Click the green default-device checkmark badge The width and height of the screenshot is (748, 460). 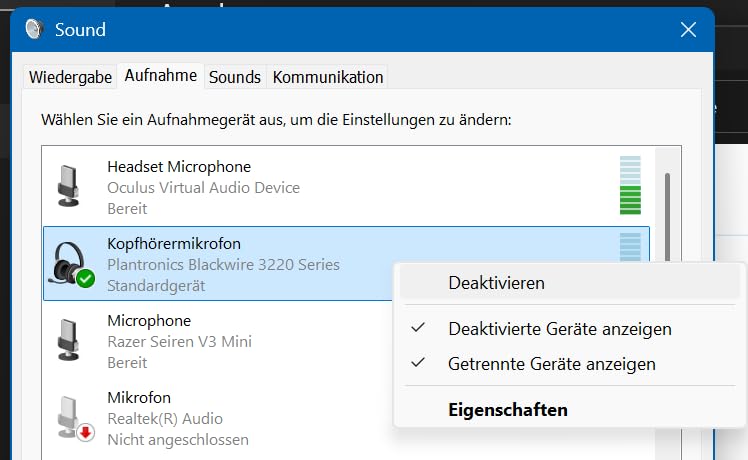click(x=86, y=279)
